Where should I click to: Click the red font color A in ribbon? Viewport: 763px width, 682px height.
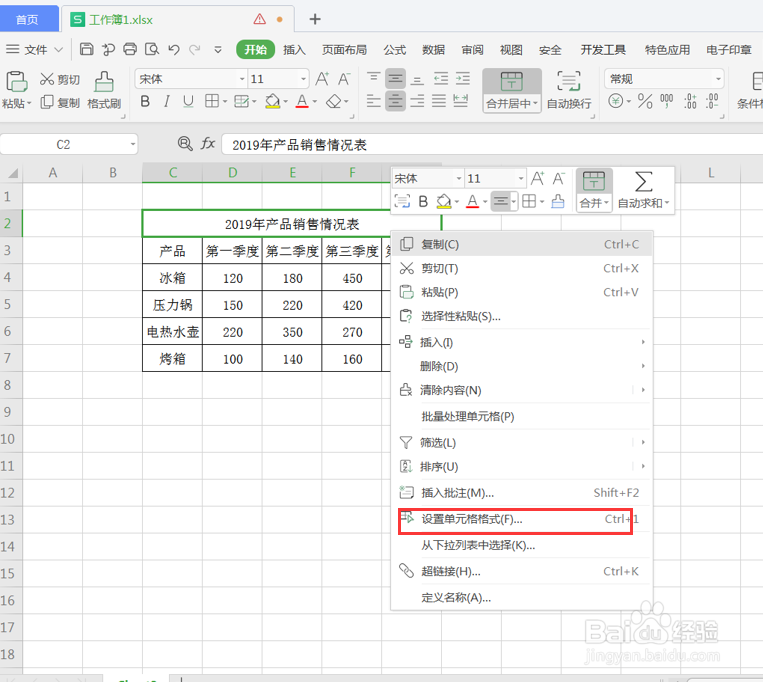point(302,101)
